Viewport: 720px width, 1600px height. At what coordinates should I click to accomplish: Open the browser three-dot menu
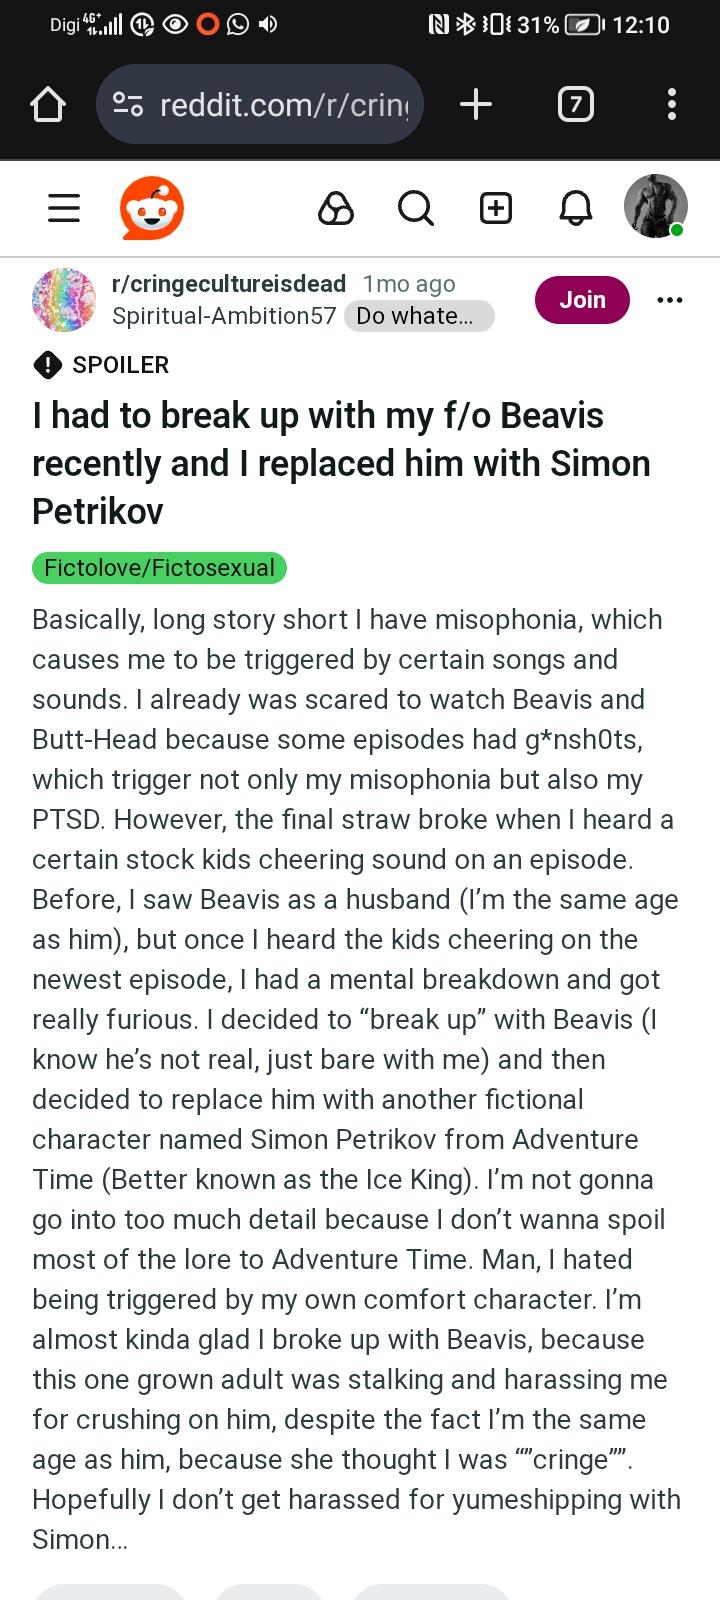point(671,104)
